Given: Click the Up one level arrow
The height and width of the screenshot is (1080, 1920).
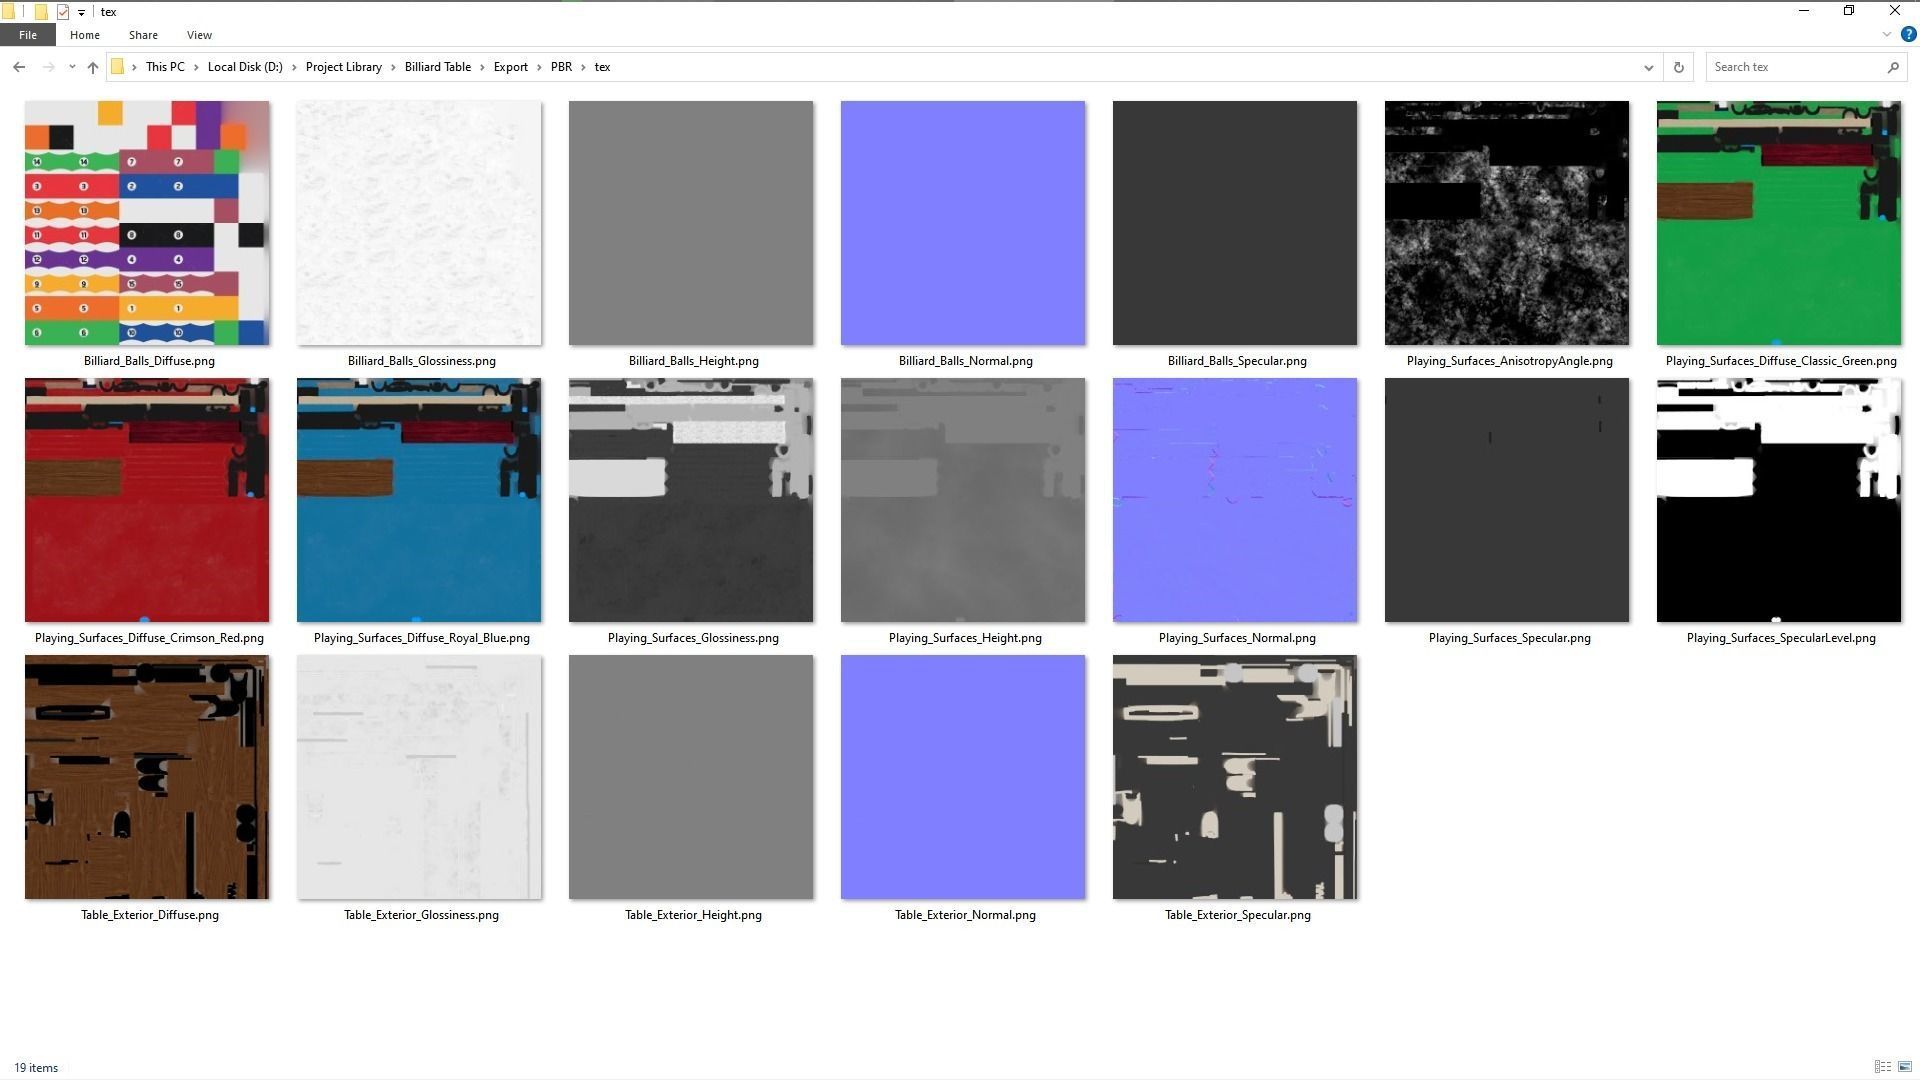Looking at the screenshot, I should (x=93, y=67).
